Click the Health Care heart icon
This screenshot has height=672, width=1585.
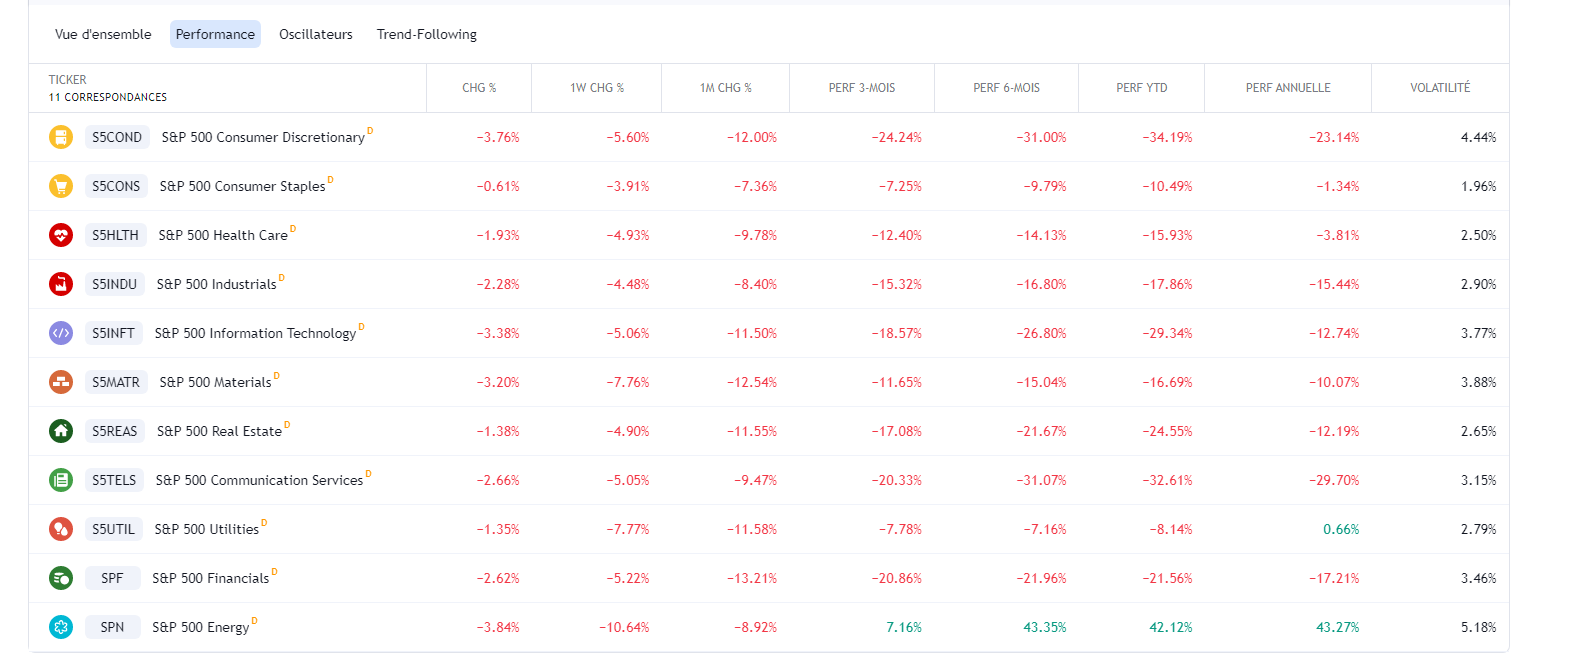[x=61, y=235]
